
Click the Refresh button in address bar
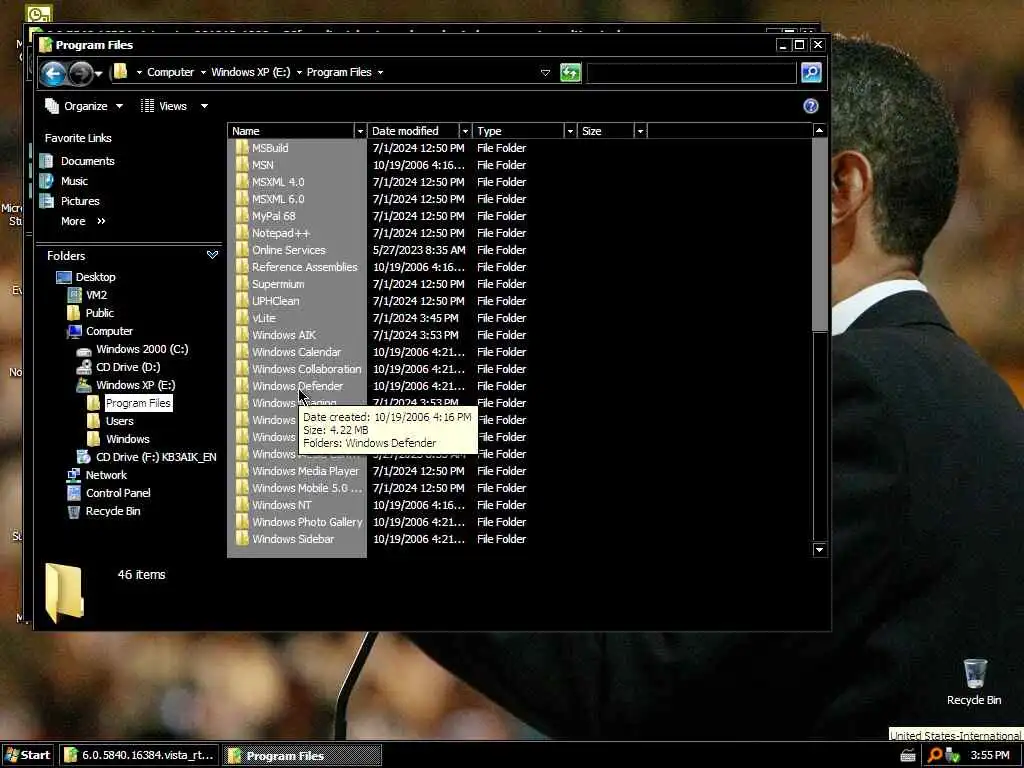(570, 72)
